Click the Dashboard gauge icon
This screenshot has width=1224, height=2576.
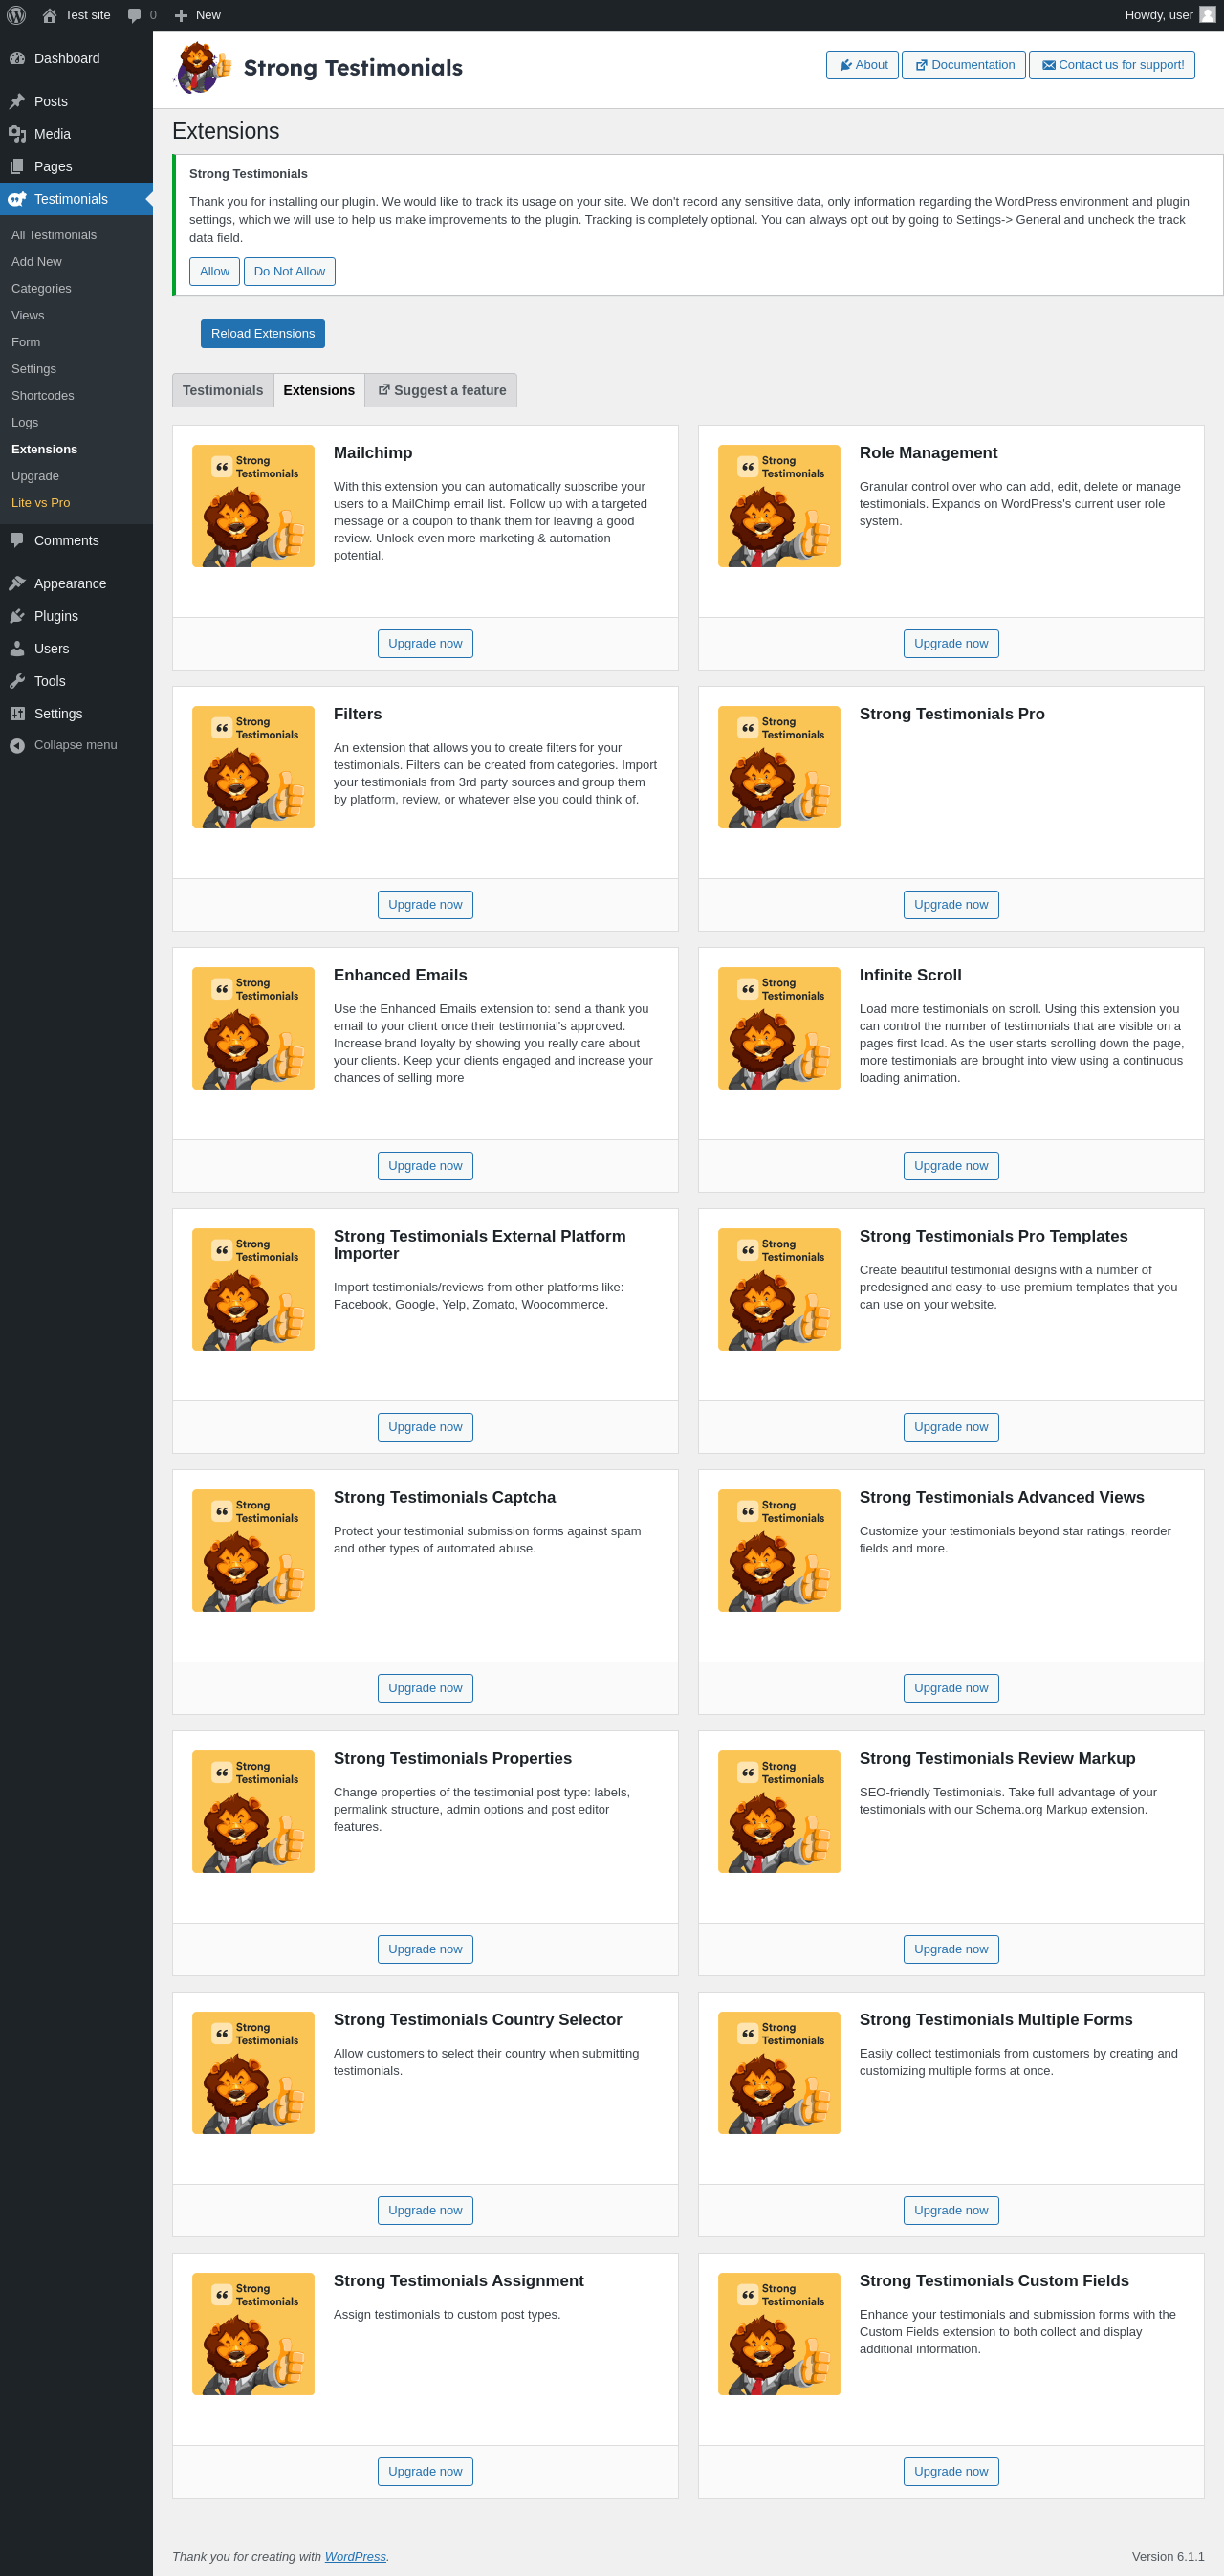[x=17, y=58]
